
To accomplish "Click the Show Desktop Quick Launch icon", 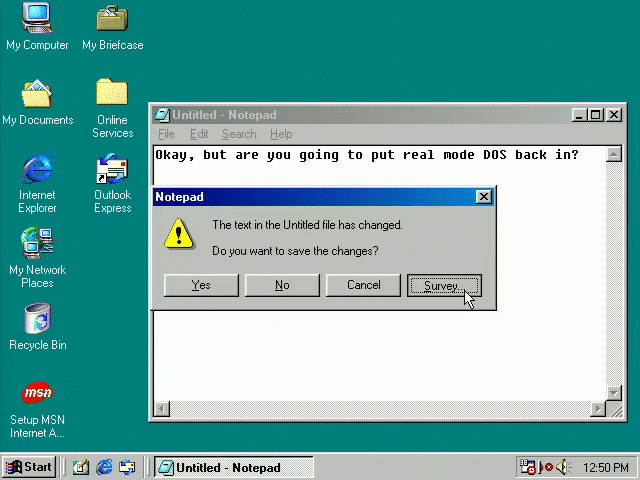I will [81, 467].
